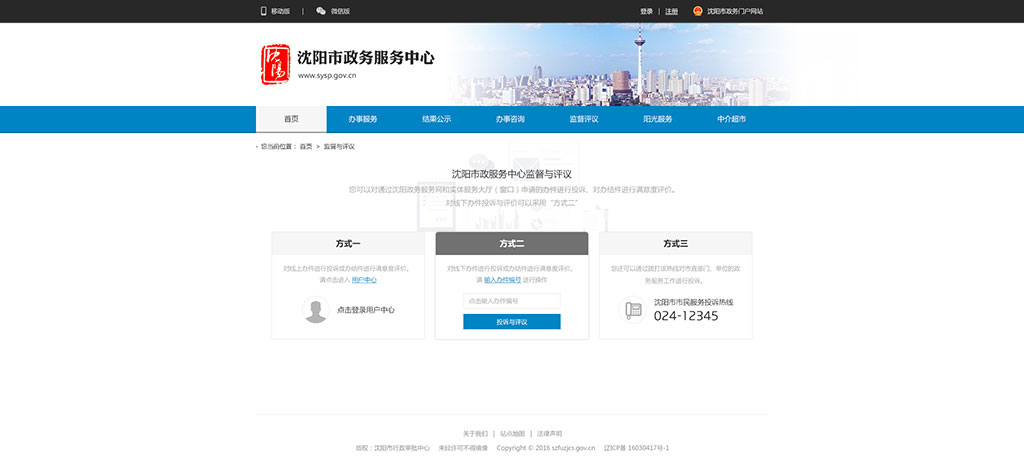Viewport: 1024px width, 467px height.
Task: Navigate to 阳光服务 section
Action: pos(657,119)
